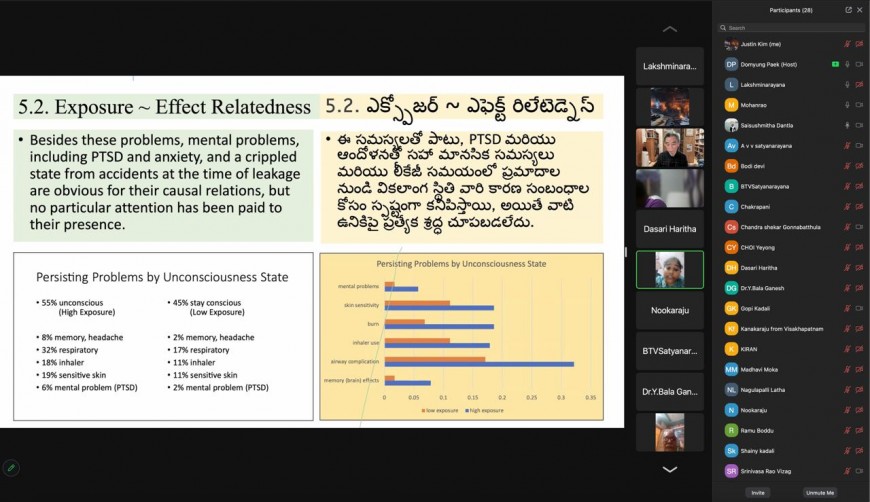870x502 pixels.
Task: Click Saisushmitha Dantla's camera icon
Action: [860, 125]
